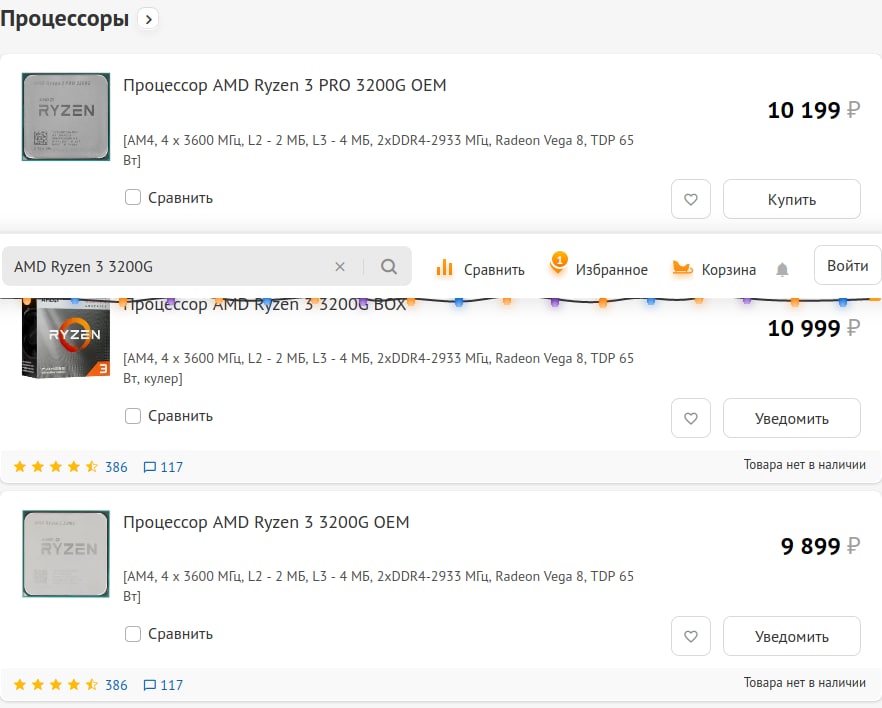Select Товара нет в наличии under Ryzen 3200G BOX
882x708 pixels.
804,465
